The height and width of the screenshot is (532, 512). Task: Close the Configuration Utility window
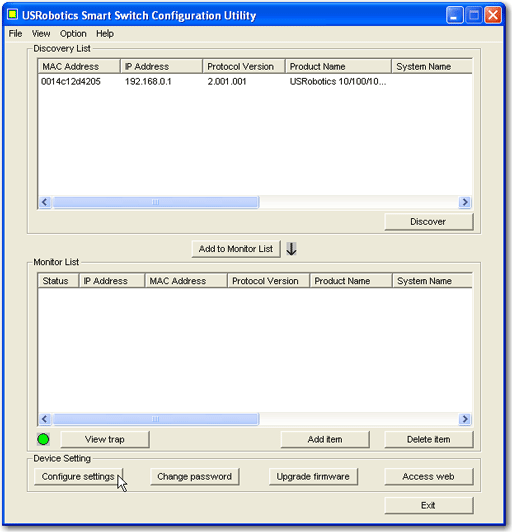click(493, 15)
